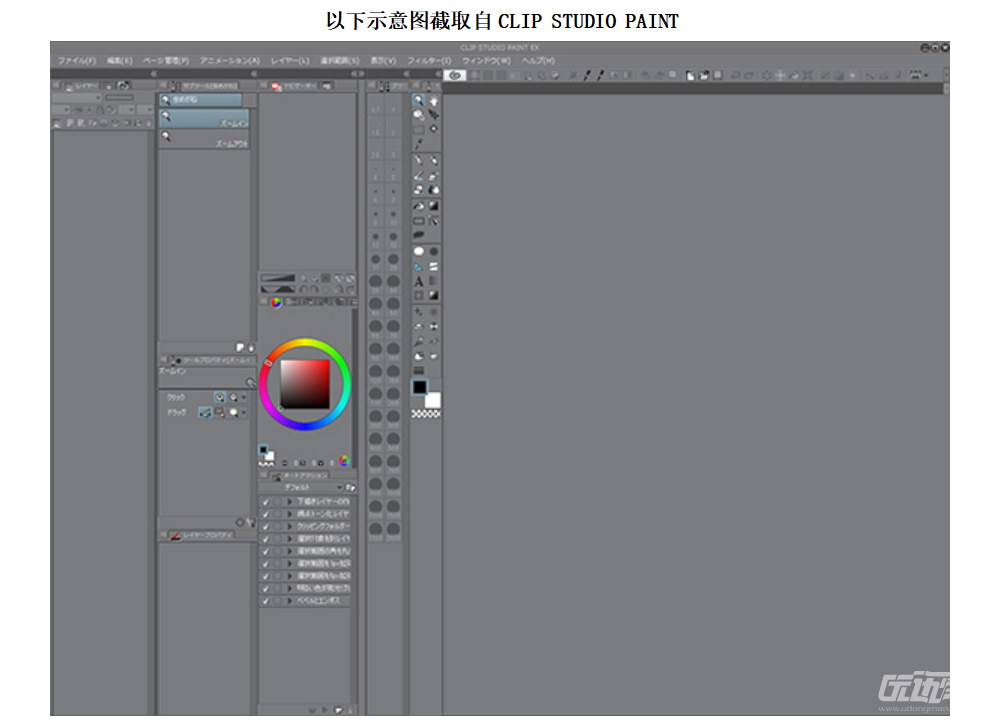Image resolution: width=988 pixels, height=726 pixels.
Task: Select the rectangular selection marquee tool
Action: point(418,129)
